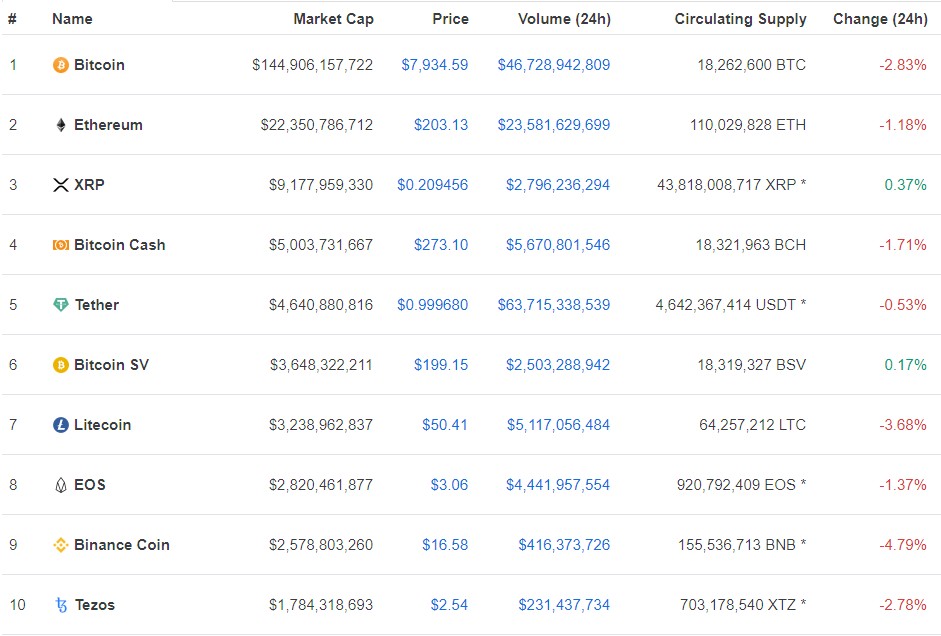The image size is (941, 636).
Task: Click the Bitcoin coin logo icon
Action: pyautogui.click(x=61, y=65)
